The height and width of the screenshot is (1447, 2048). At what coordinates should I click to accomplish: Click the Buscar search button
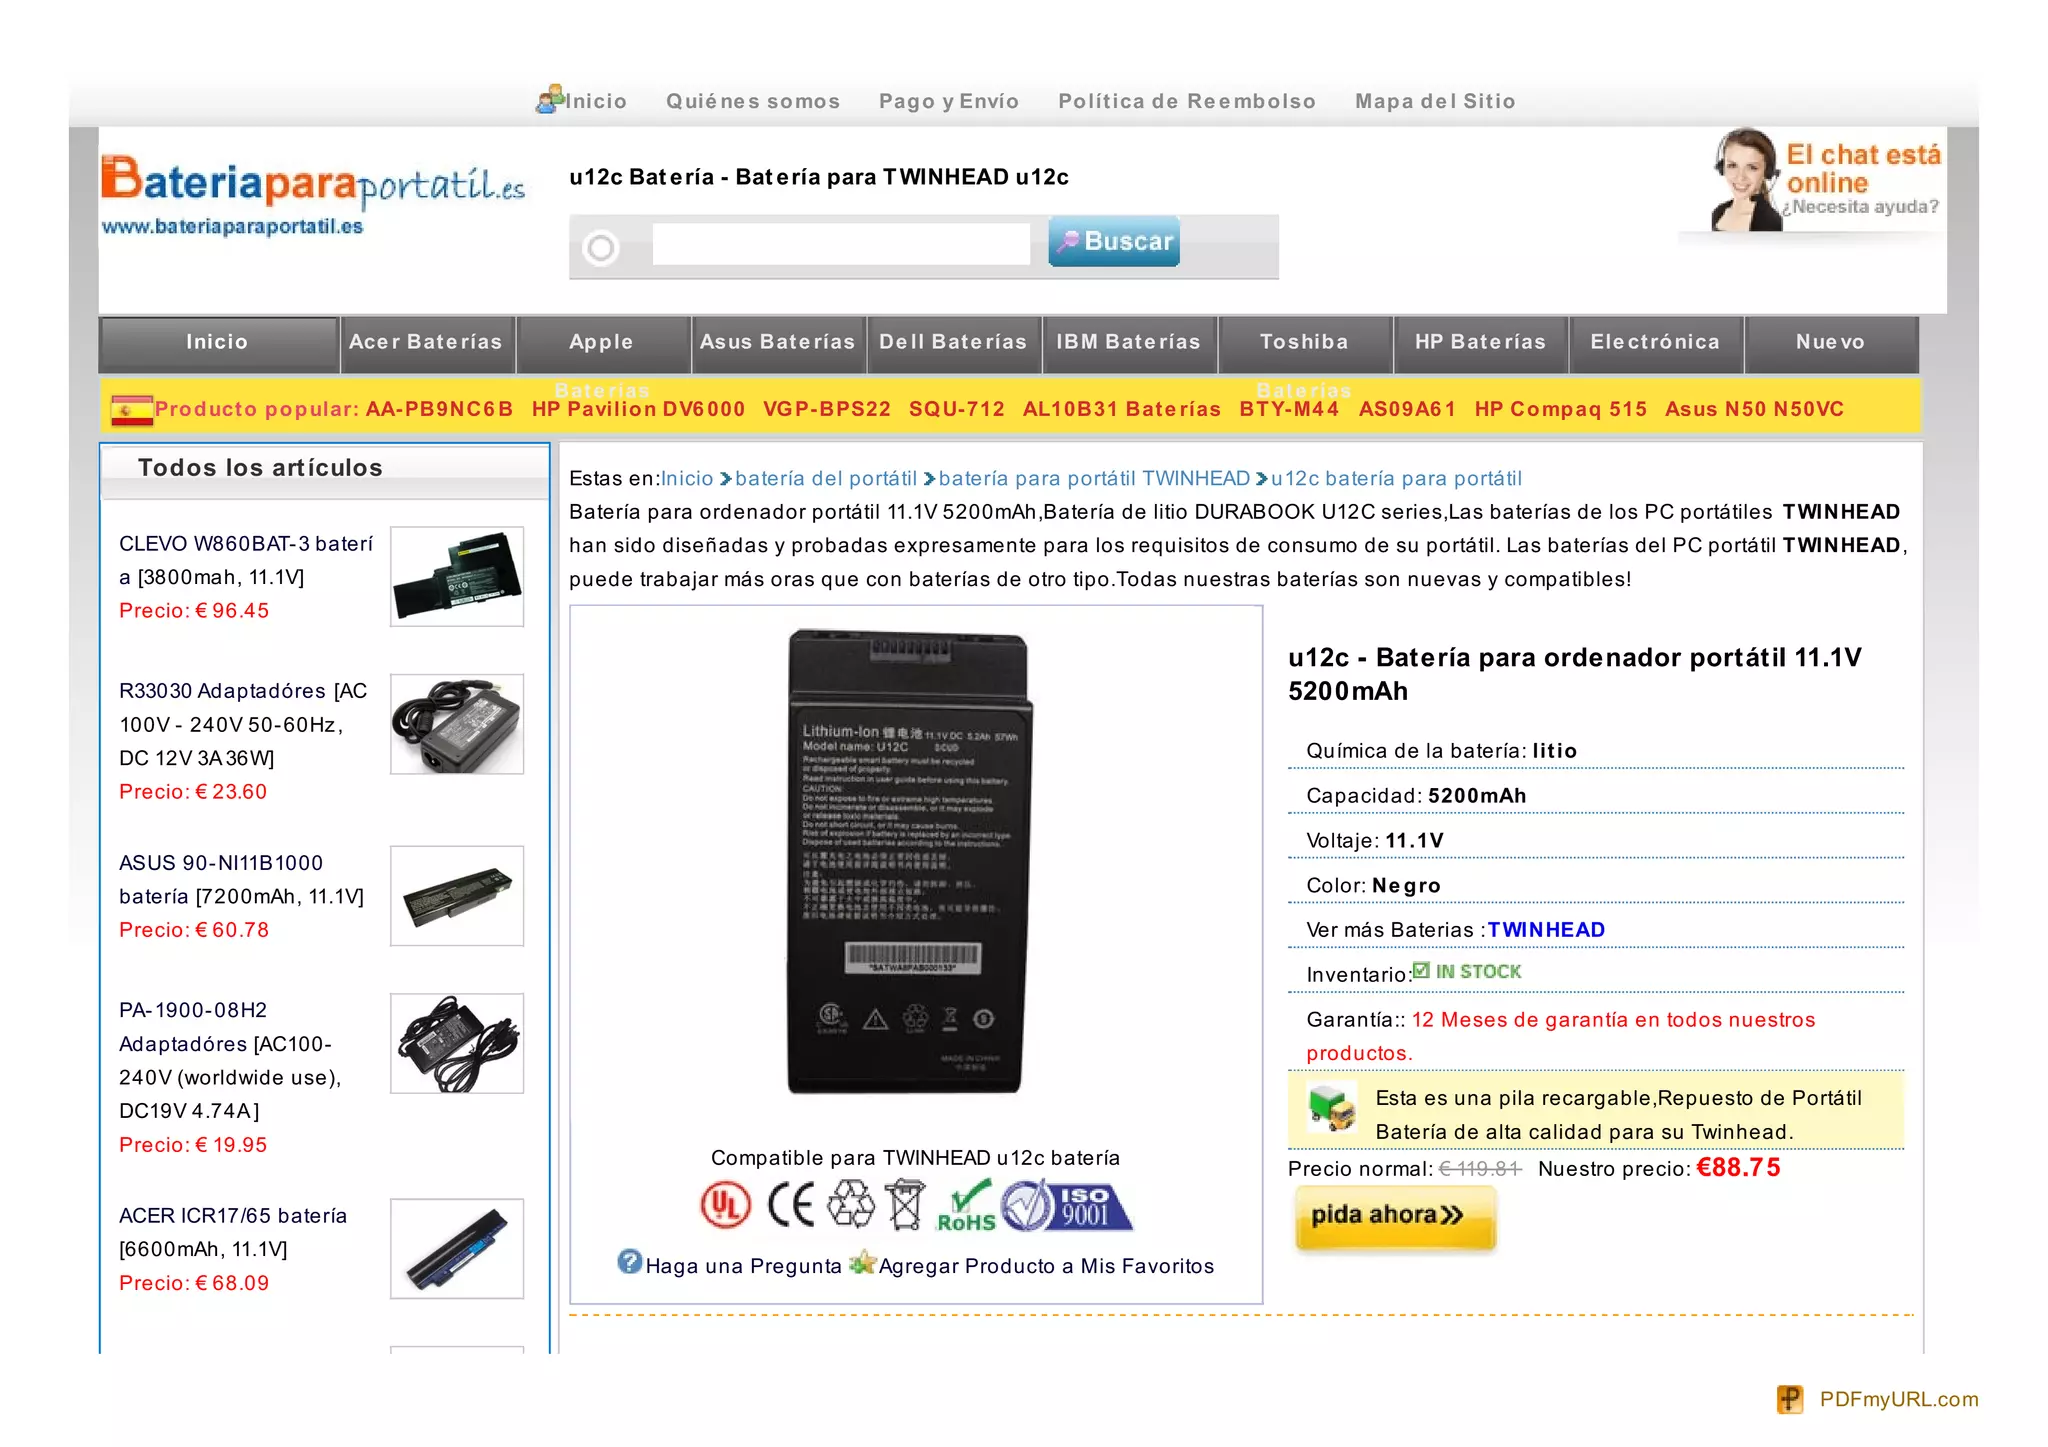(x=1114, y=241)
